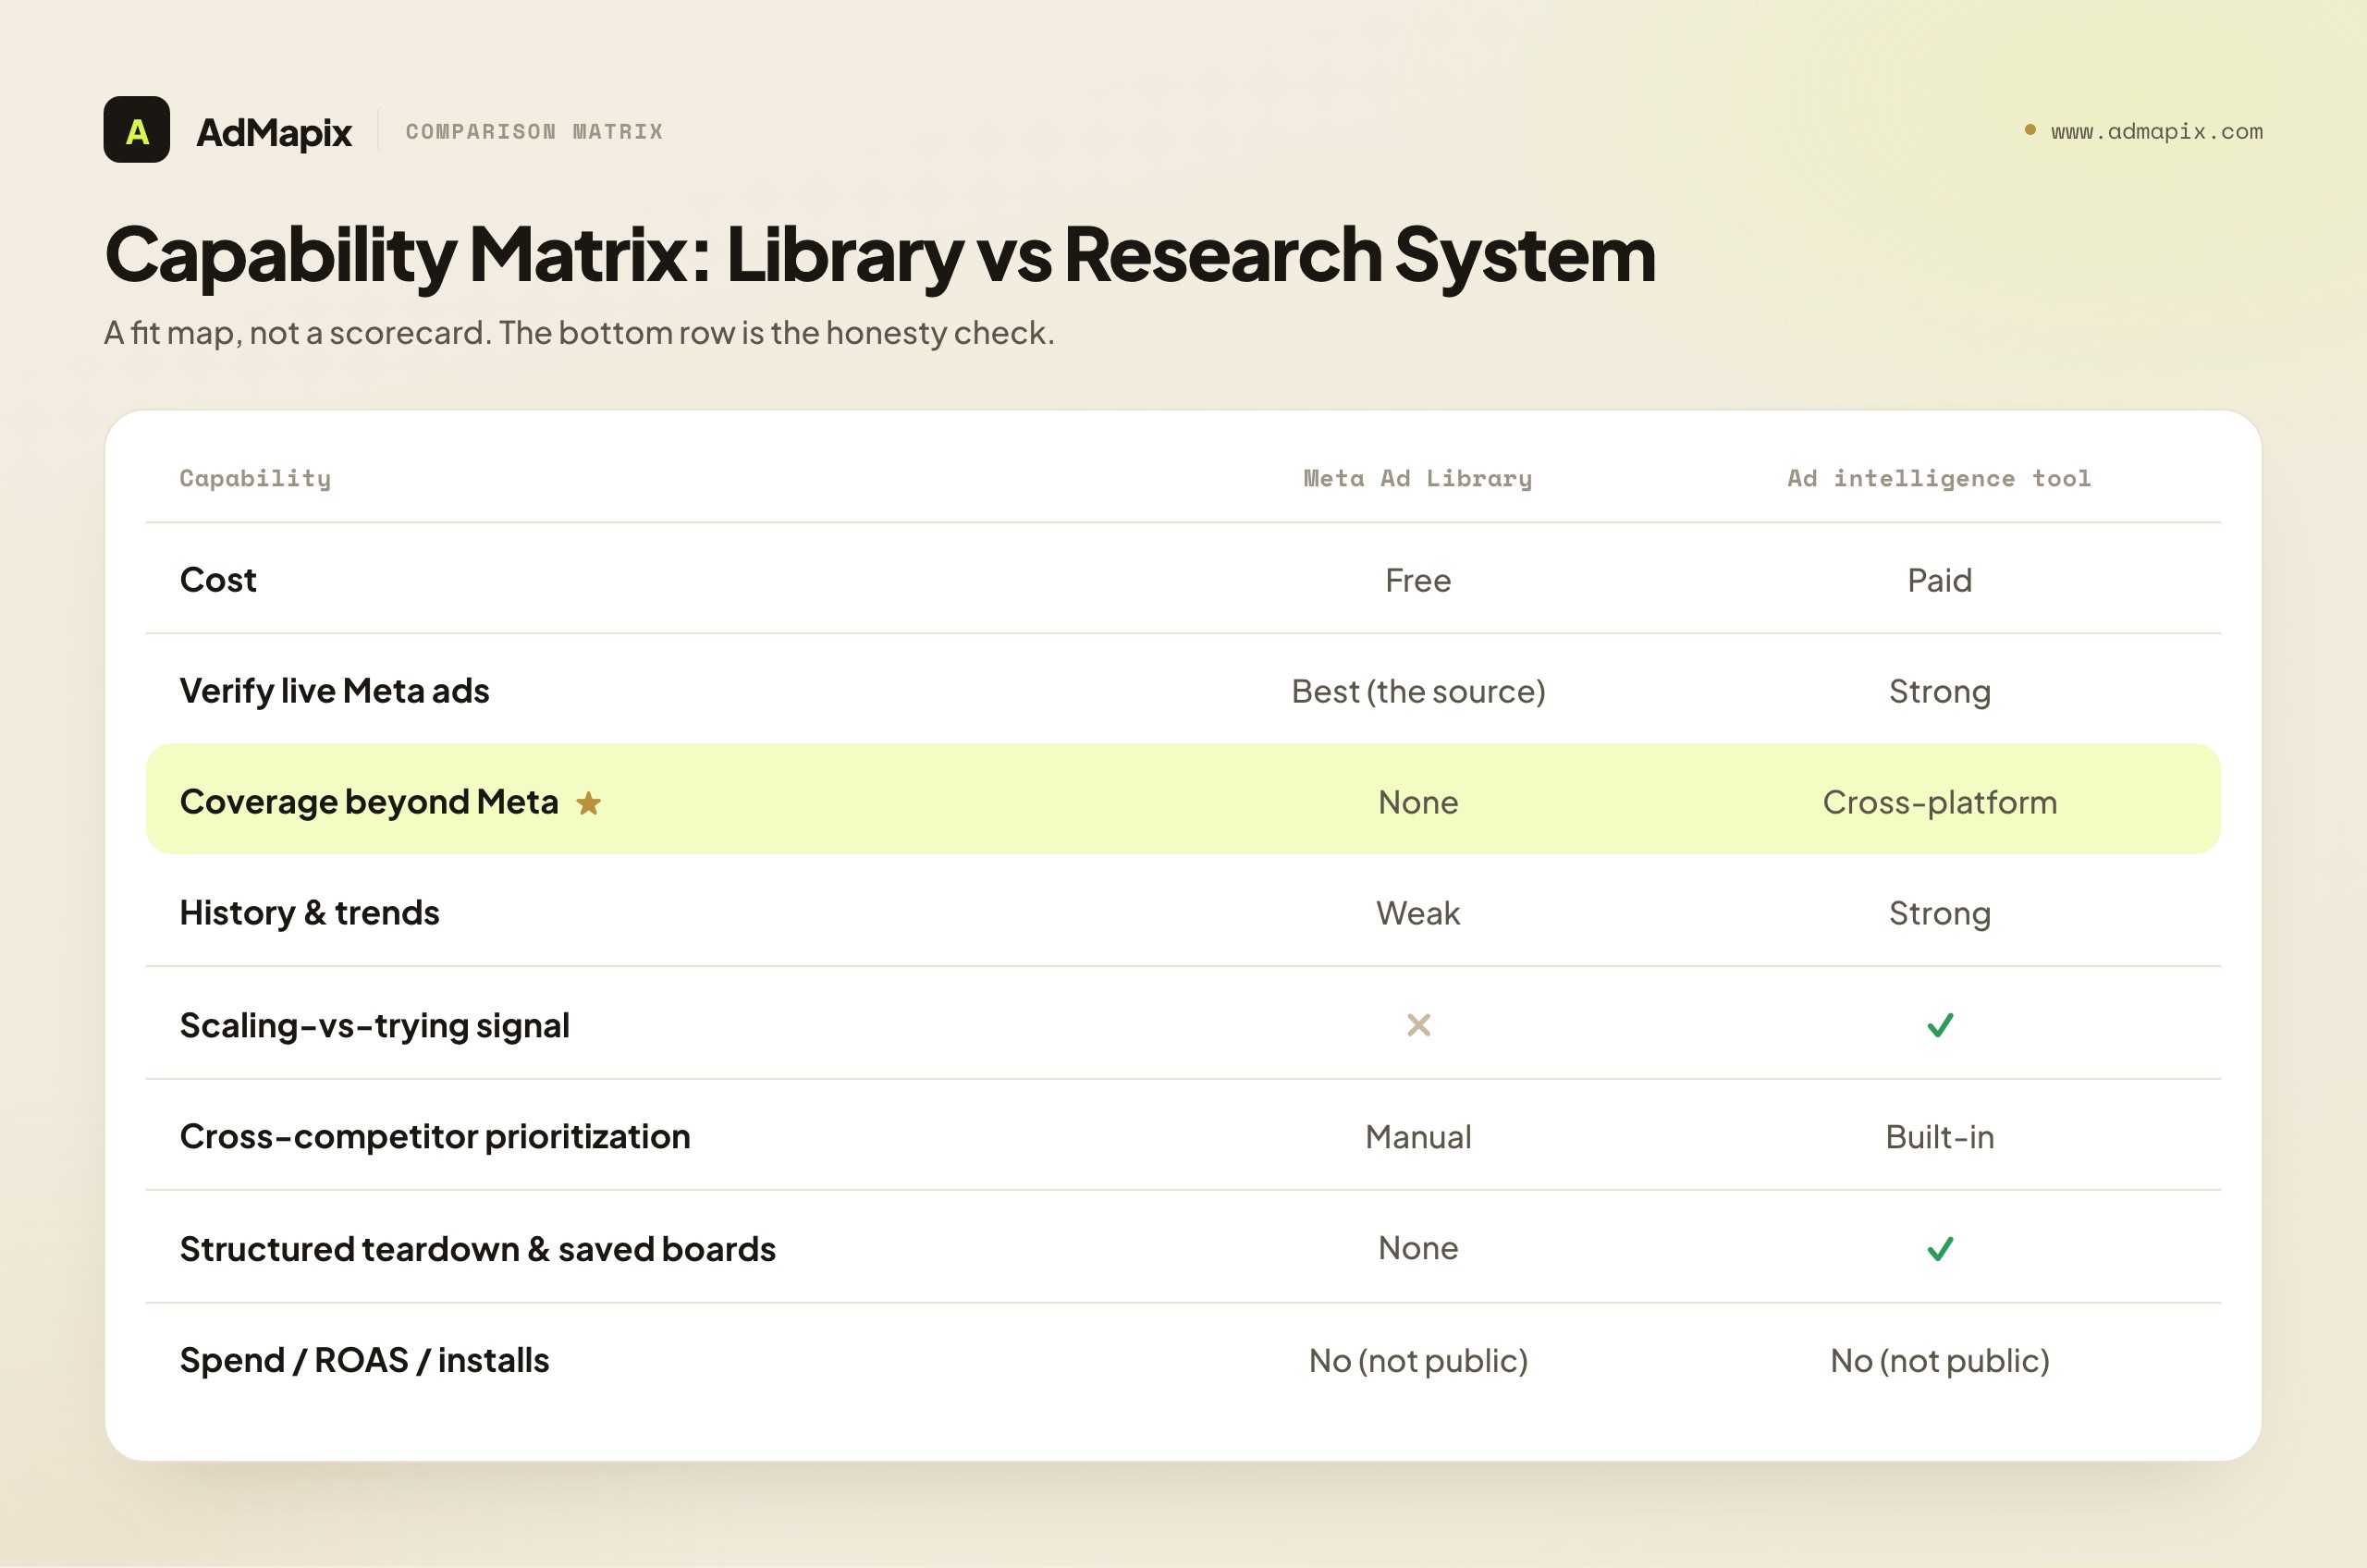Click the AdMapix logo icon

[x=137, y=130]
